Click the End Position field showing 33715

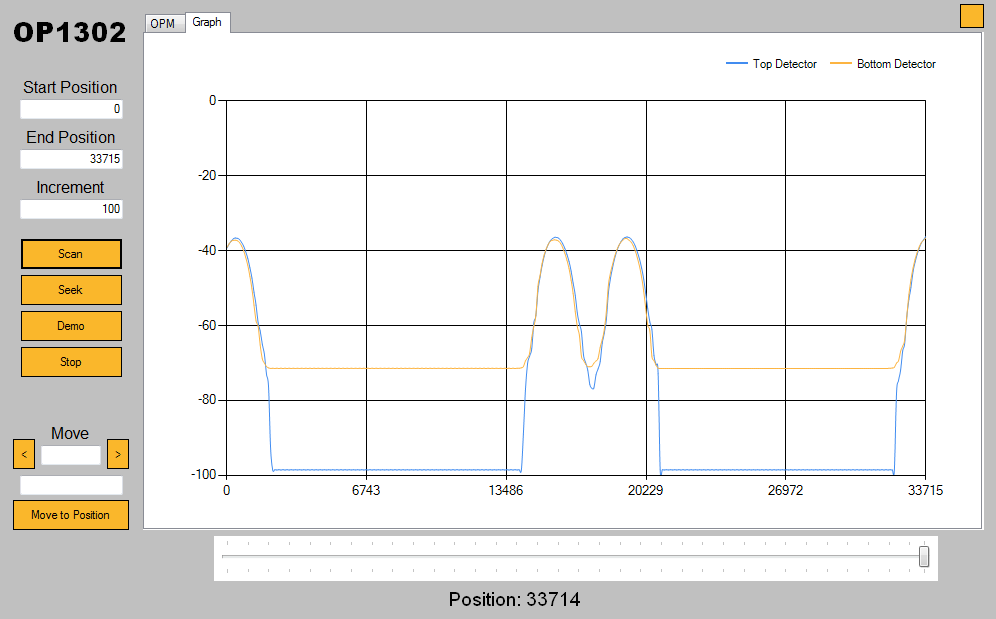71,159
